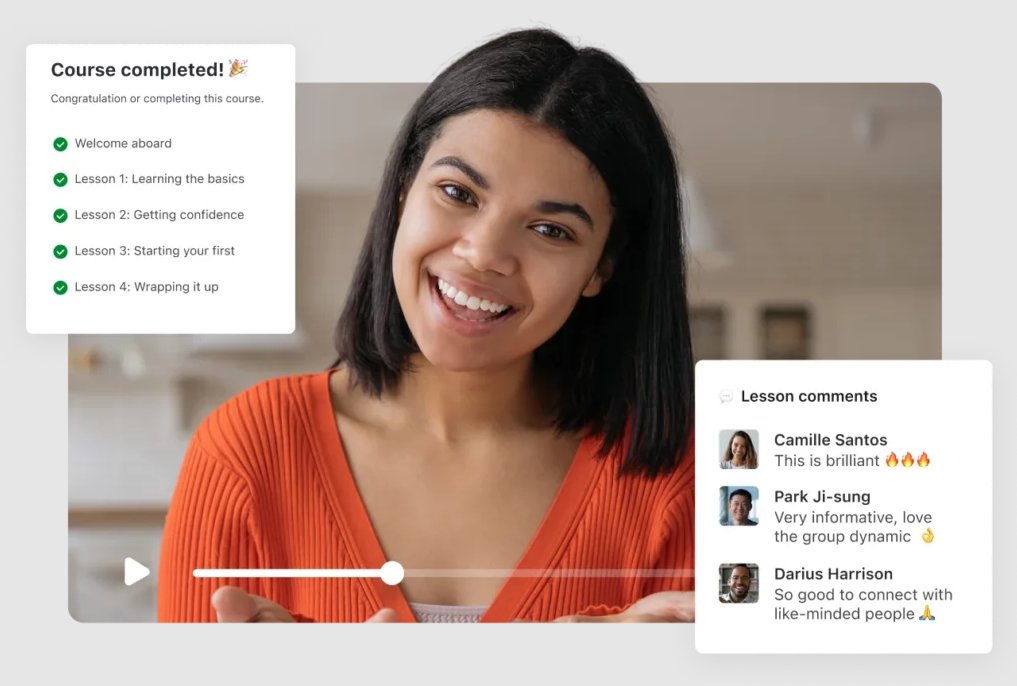The height and width of the screenshot is (686, 1017).
Task: Click the party popper emoji in the heading
Action: (238, 69)
